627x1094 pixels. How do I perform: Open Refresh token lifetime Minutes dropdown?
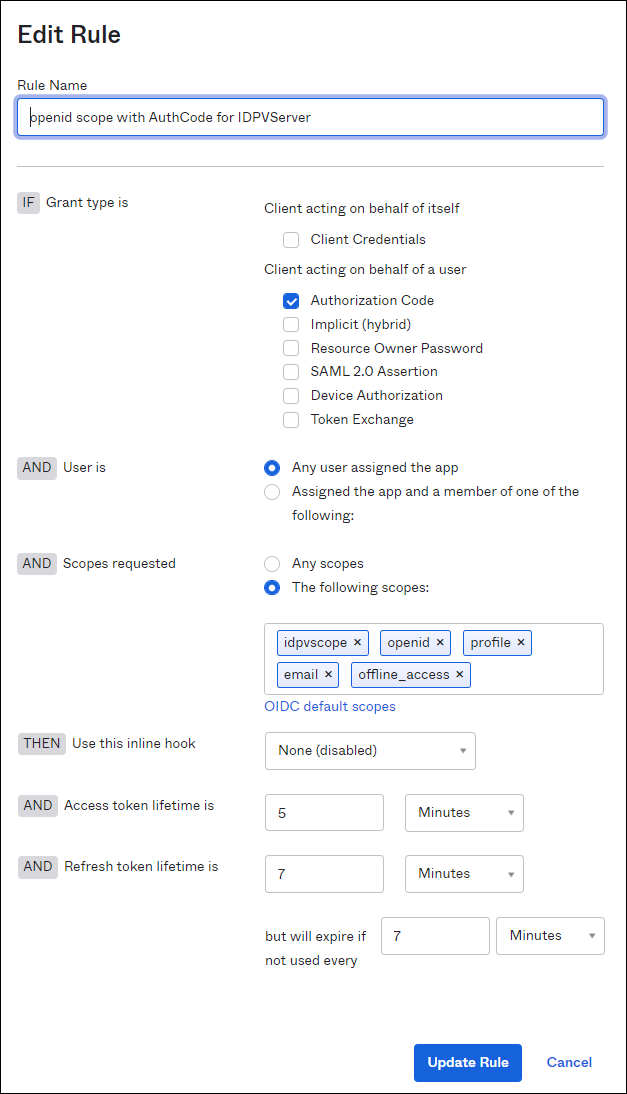click(464, 874)
